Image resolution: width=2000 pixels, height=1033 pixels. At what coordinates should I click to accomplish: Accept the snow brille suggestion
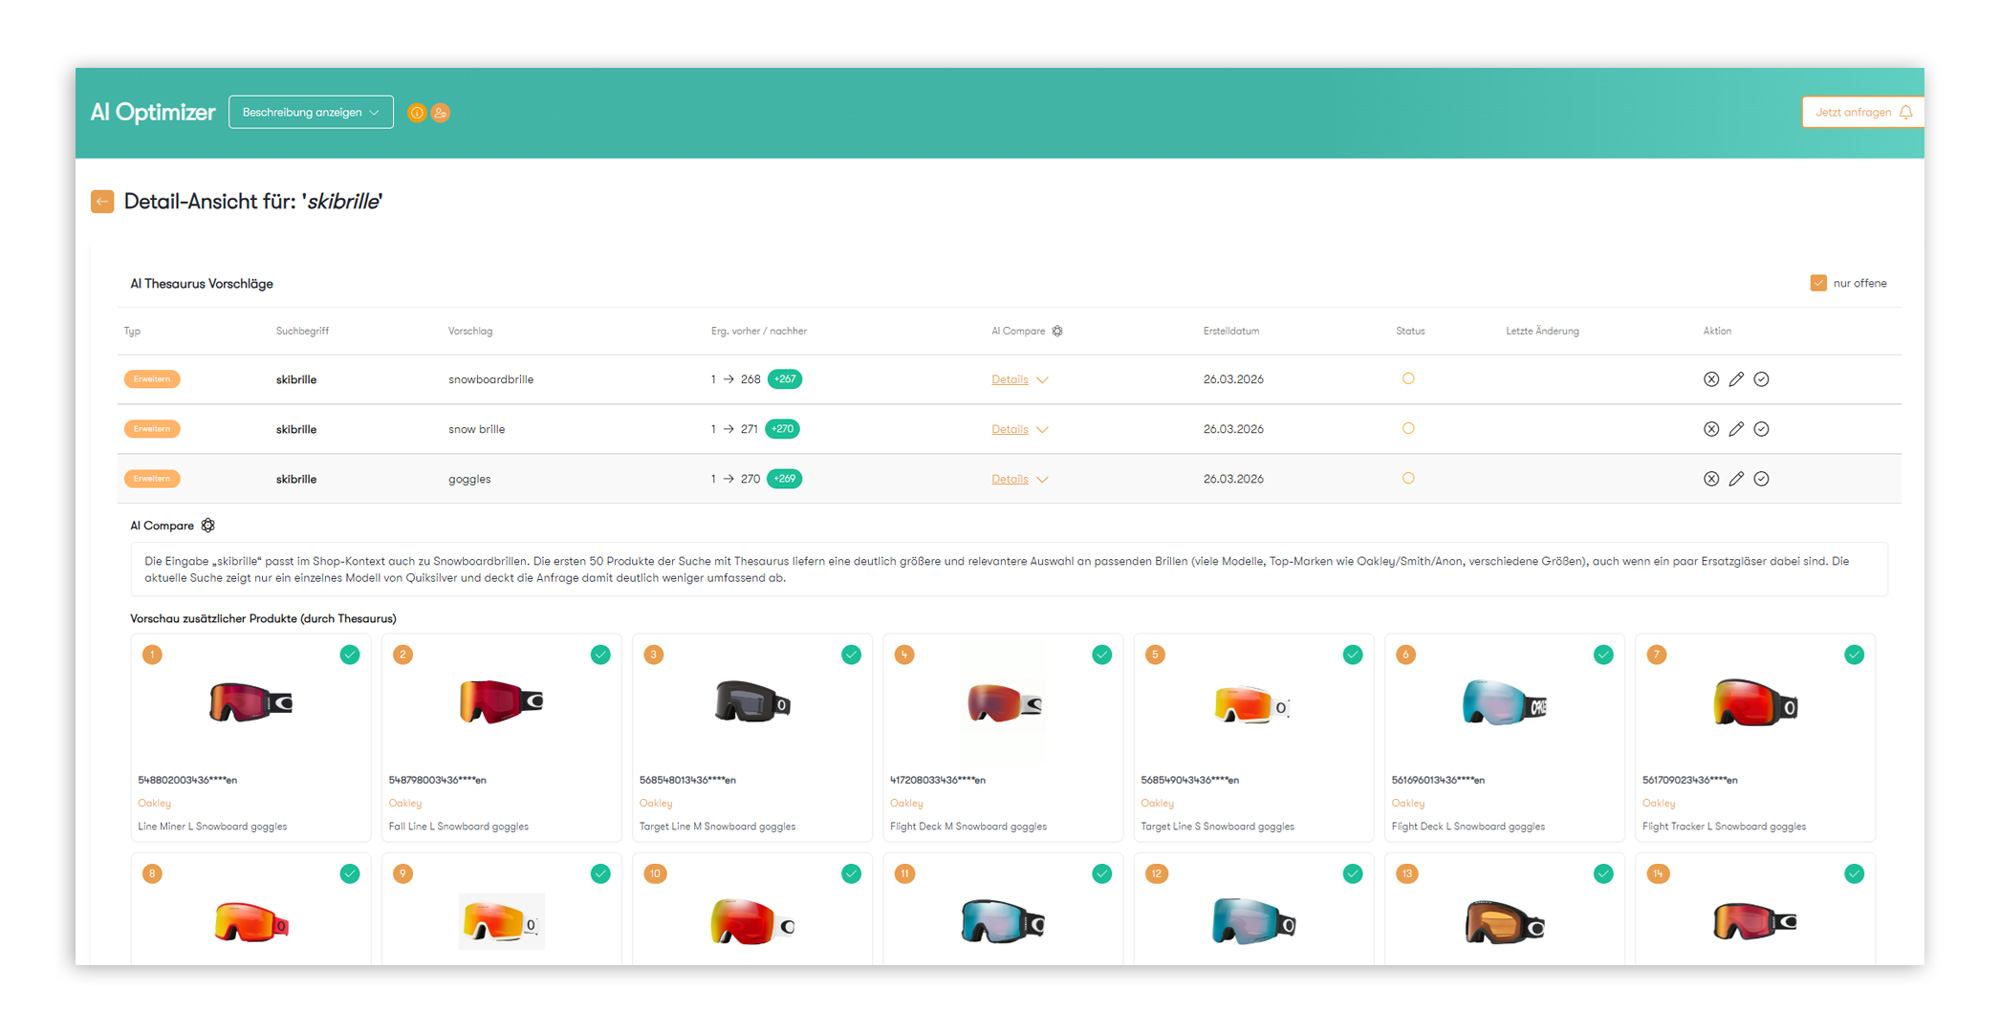(1761, 430)
